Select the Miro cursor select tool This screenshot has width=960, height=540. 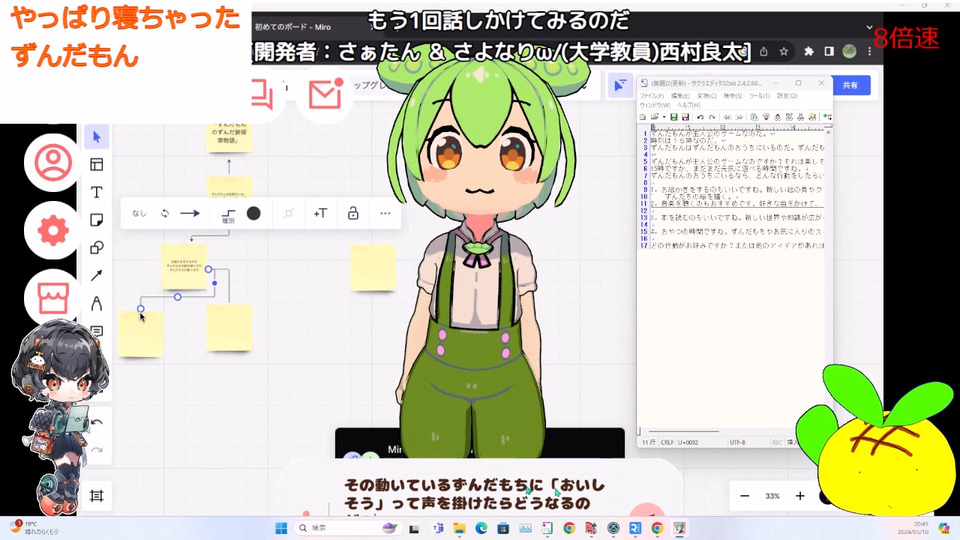tap(96, 137)
